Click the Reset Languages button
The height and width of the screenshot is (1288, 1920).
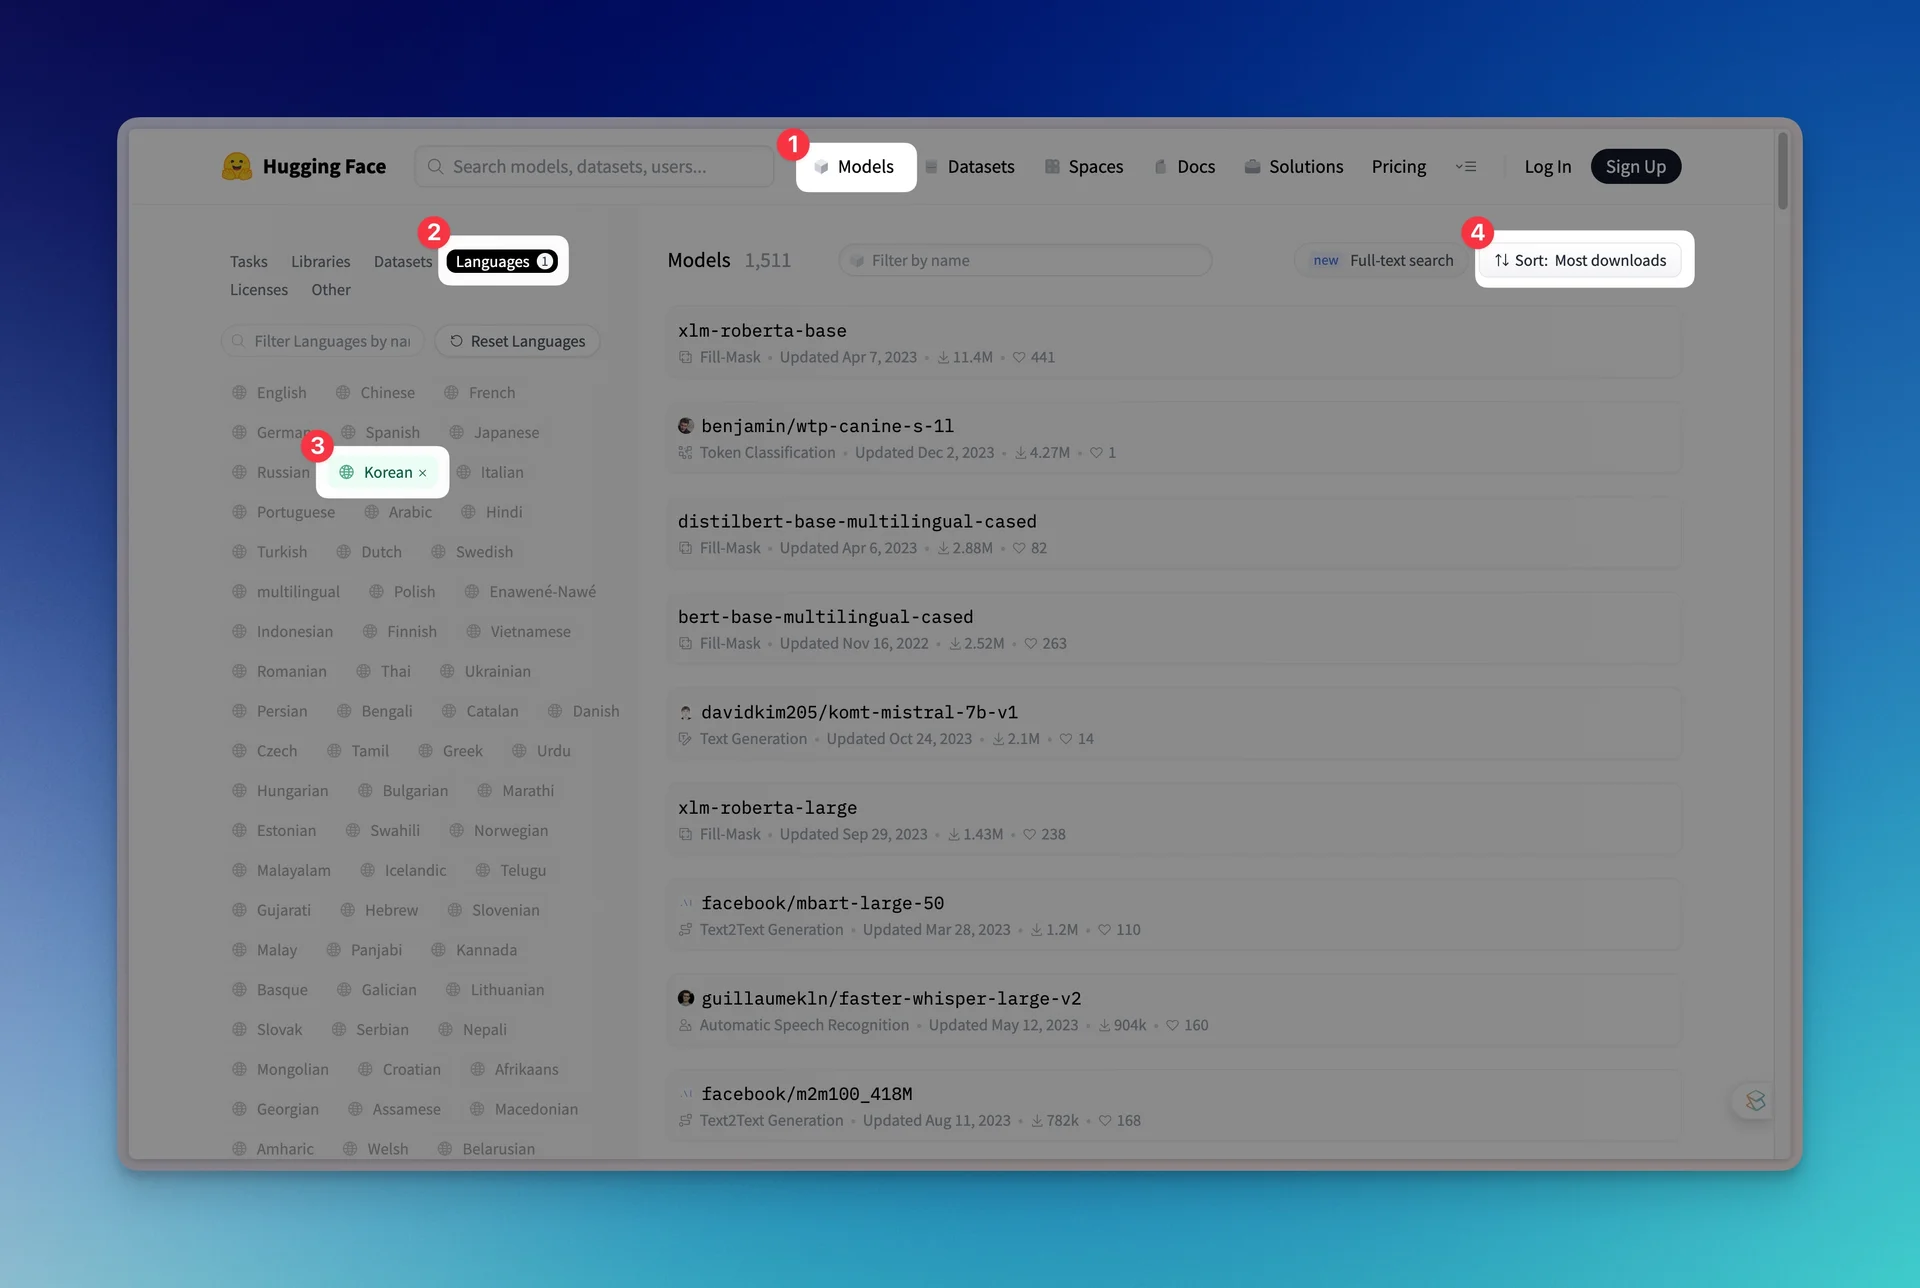tap(517, 341)
